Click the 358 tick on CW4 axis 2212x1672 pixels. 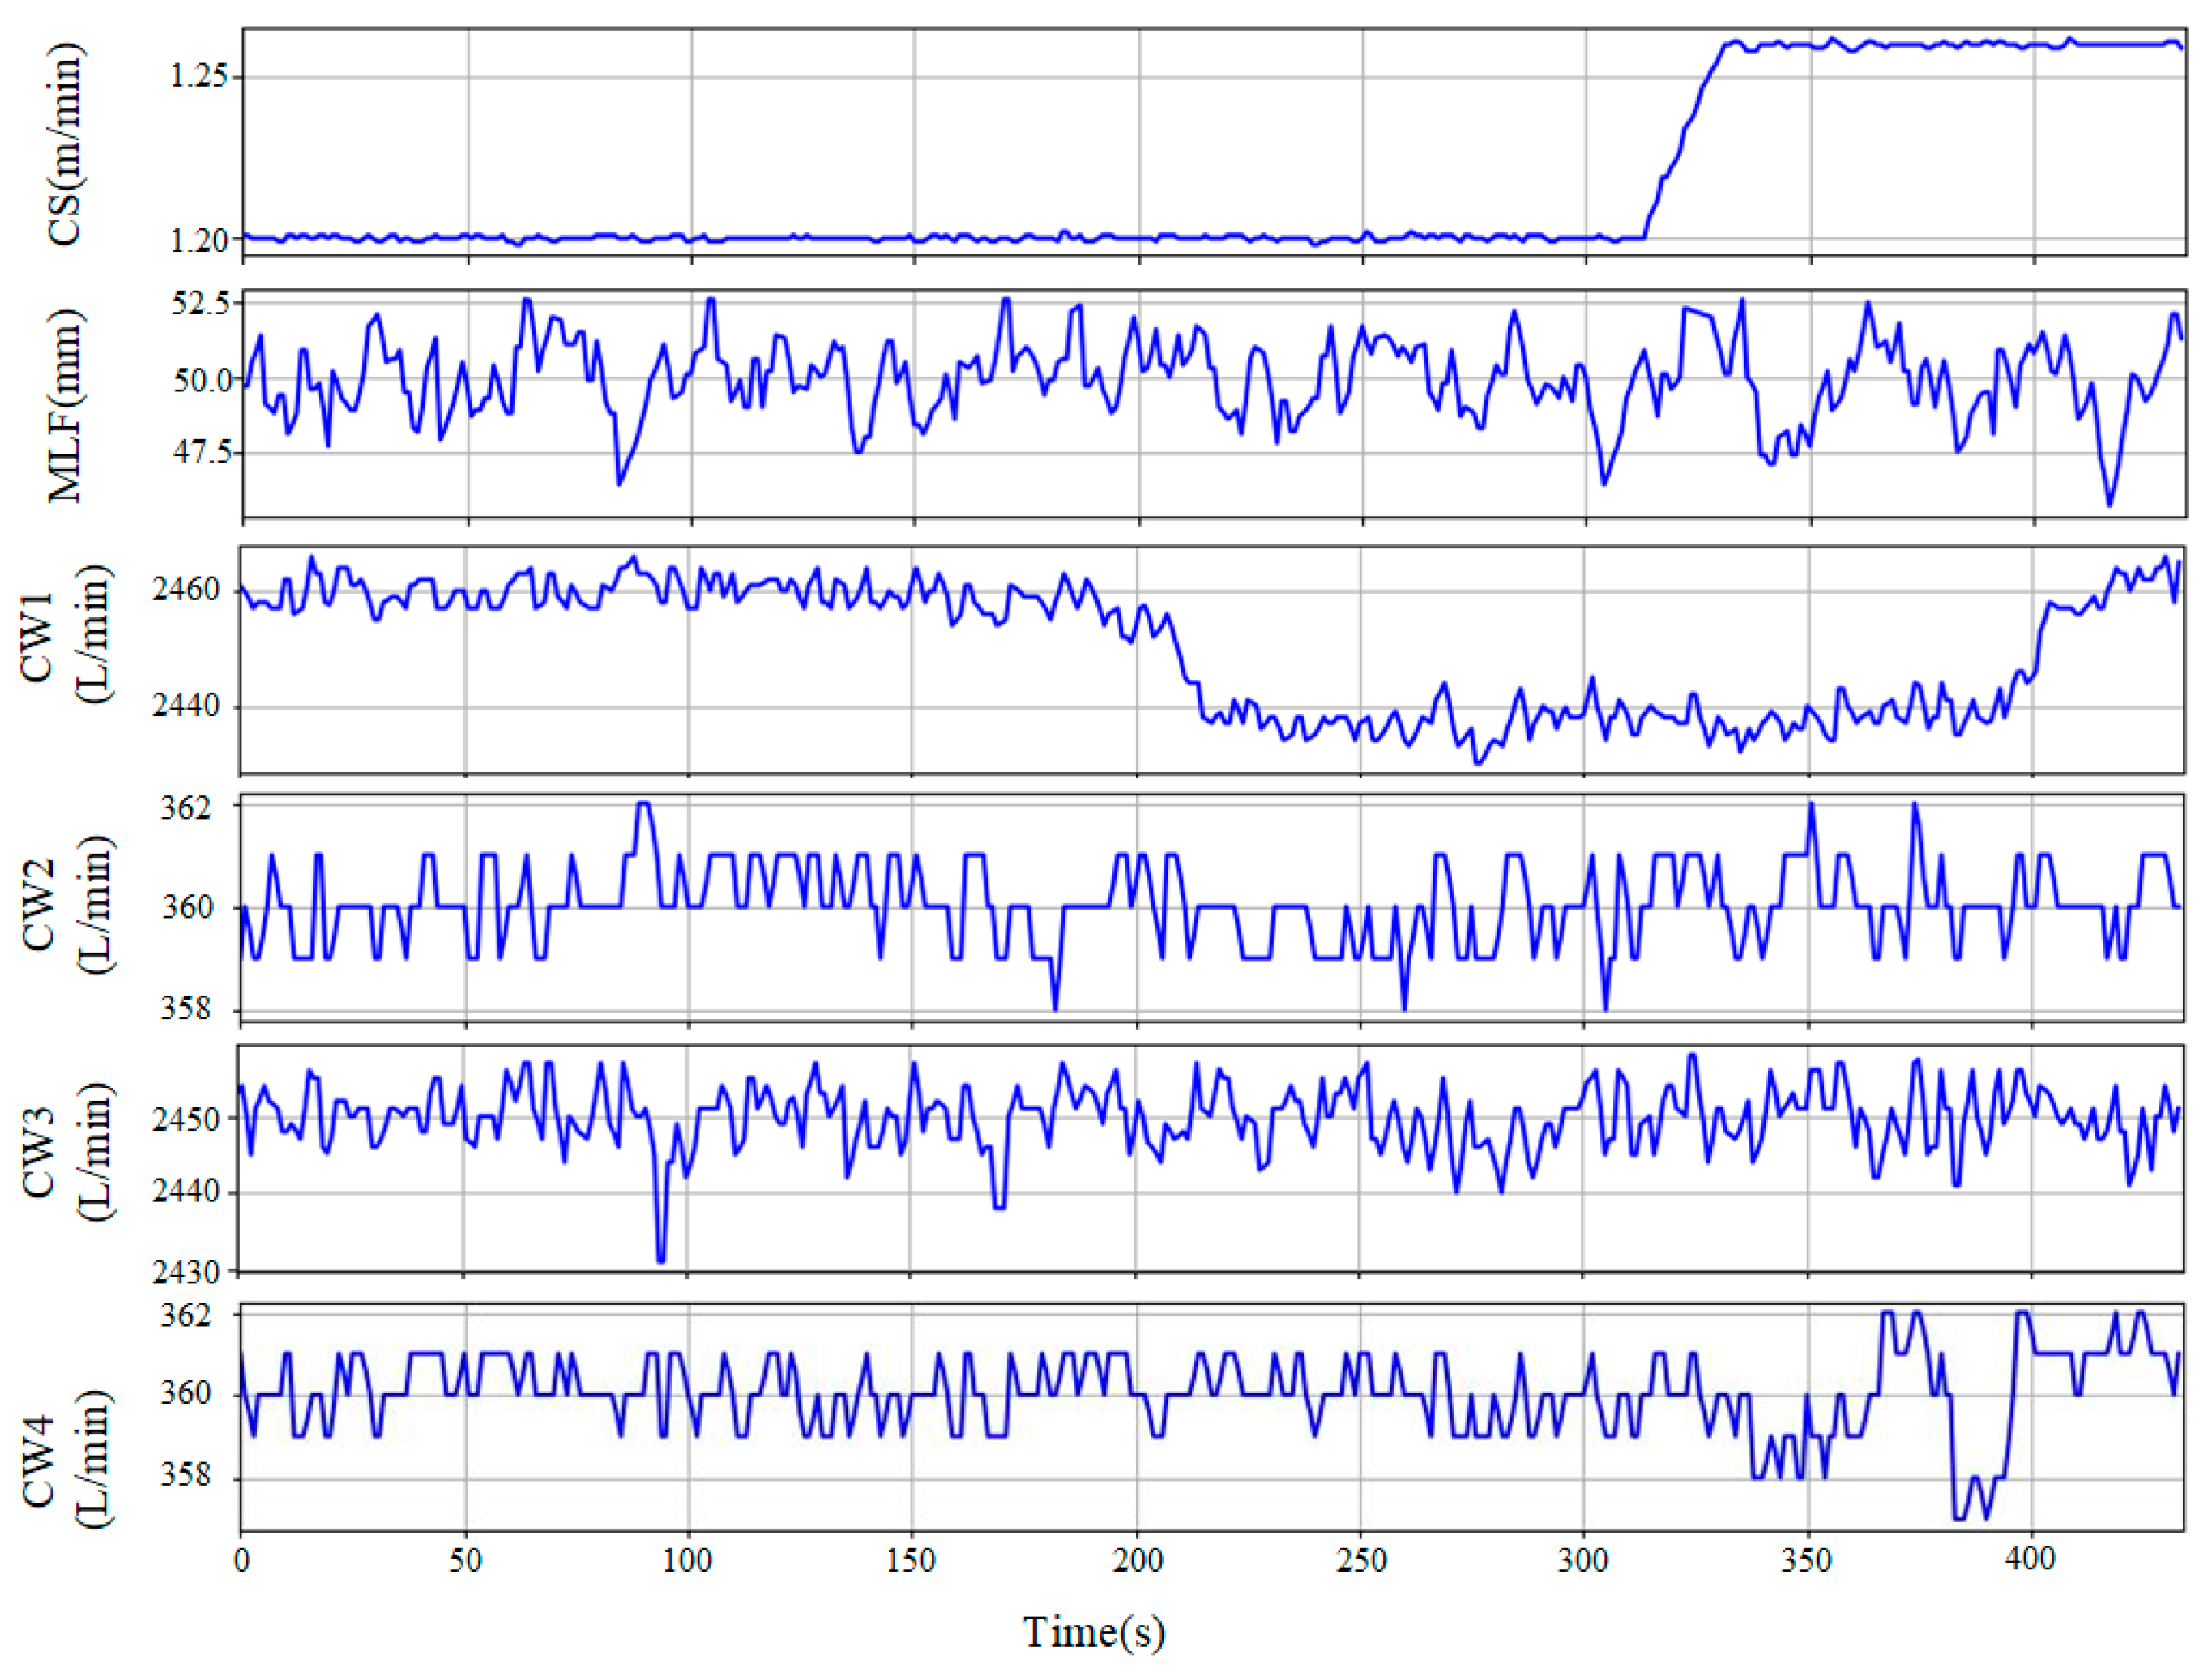(x=187, y=1476)
